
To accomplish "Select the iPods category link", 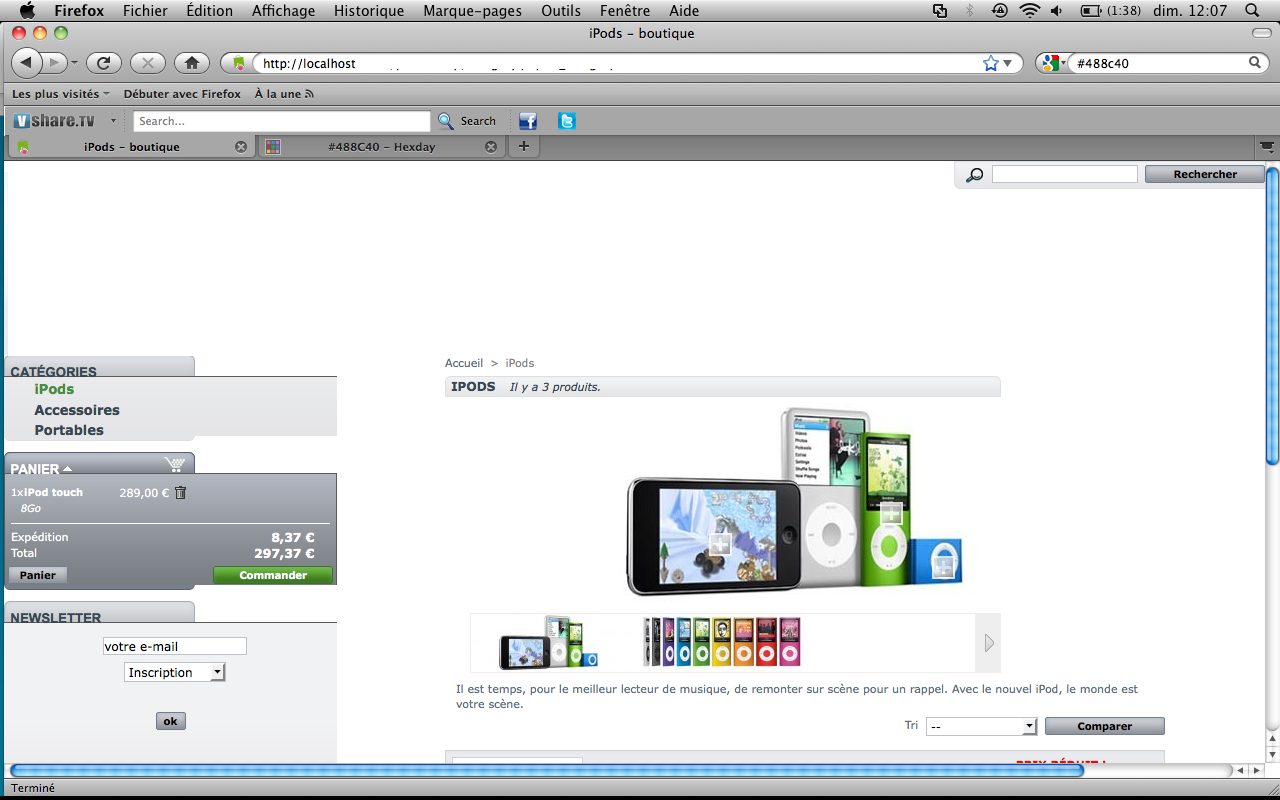I will click(54, 389).
